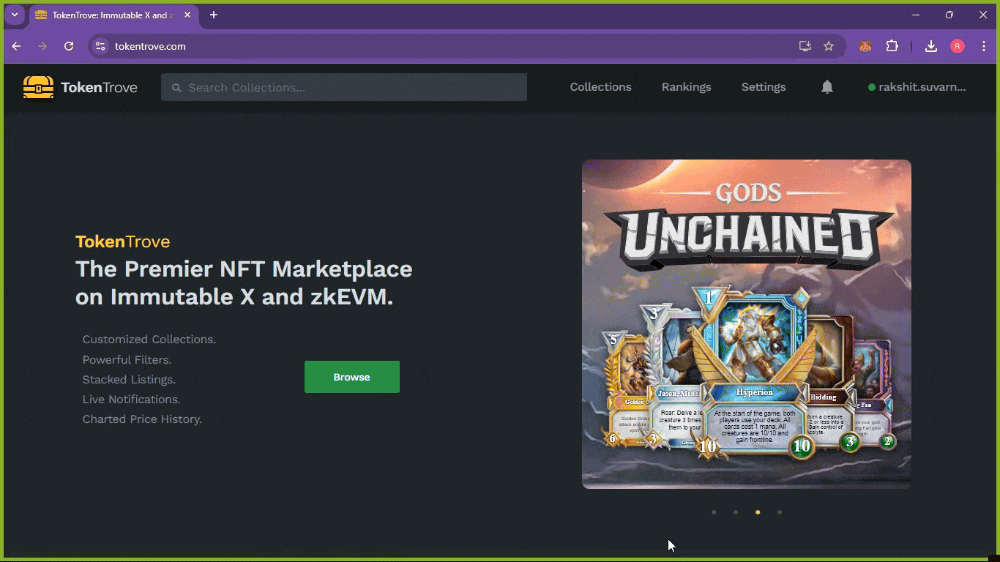Screen dimensions: 1000x562
Task: Restore down the browser window
Action: click(949, 15)
